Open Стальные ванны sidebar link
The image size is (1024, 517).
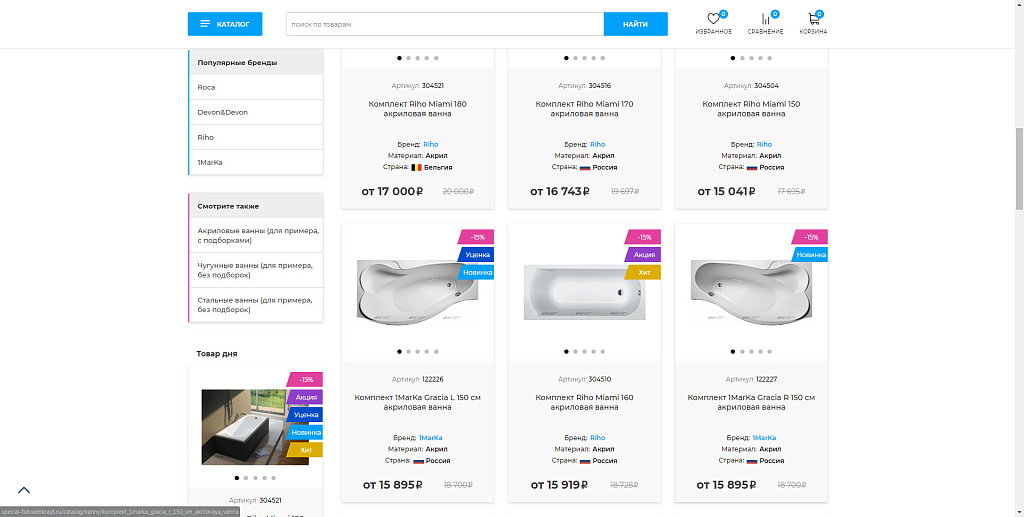(x=256, y=305)
